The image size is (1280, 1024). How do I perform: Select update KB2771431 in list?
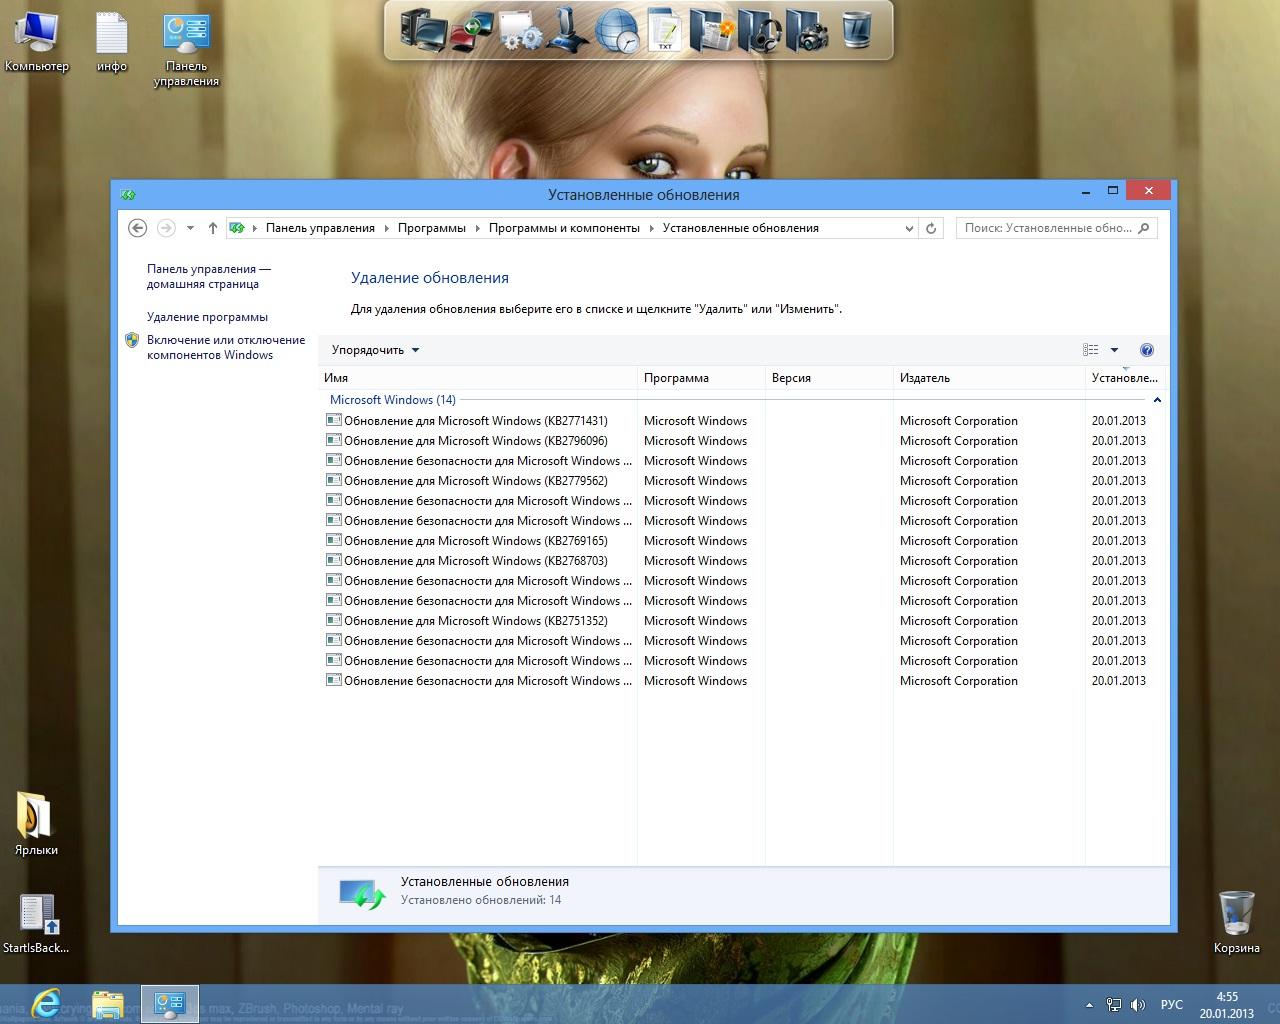[x=475, y=421]
